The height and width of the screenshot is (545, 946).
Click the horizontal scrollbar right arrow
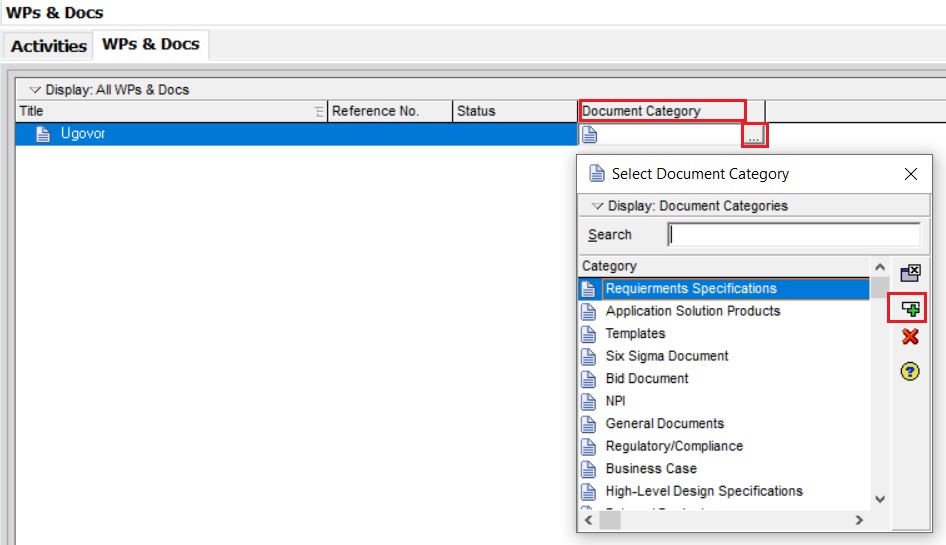click(858, 520)
